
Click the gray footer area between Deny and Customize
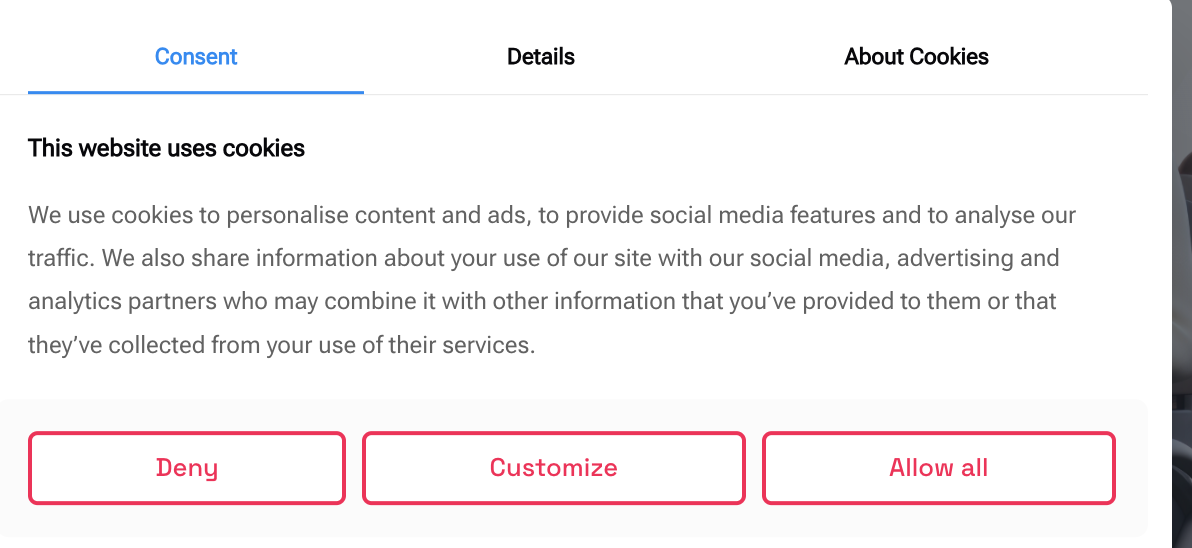354,467
